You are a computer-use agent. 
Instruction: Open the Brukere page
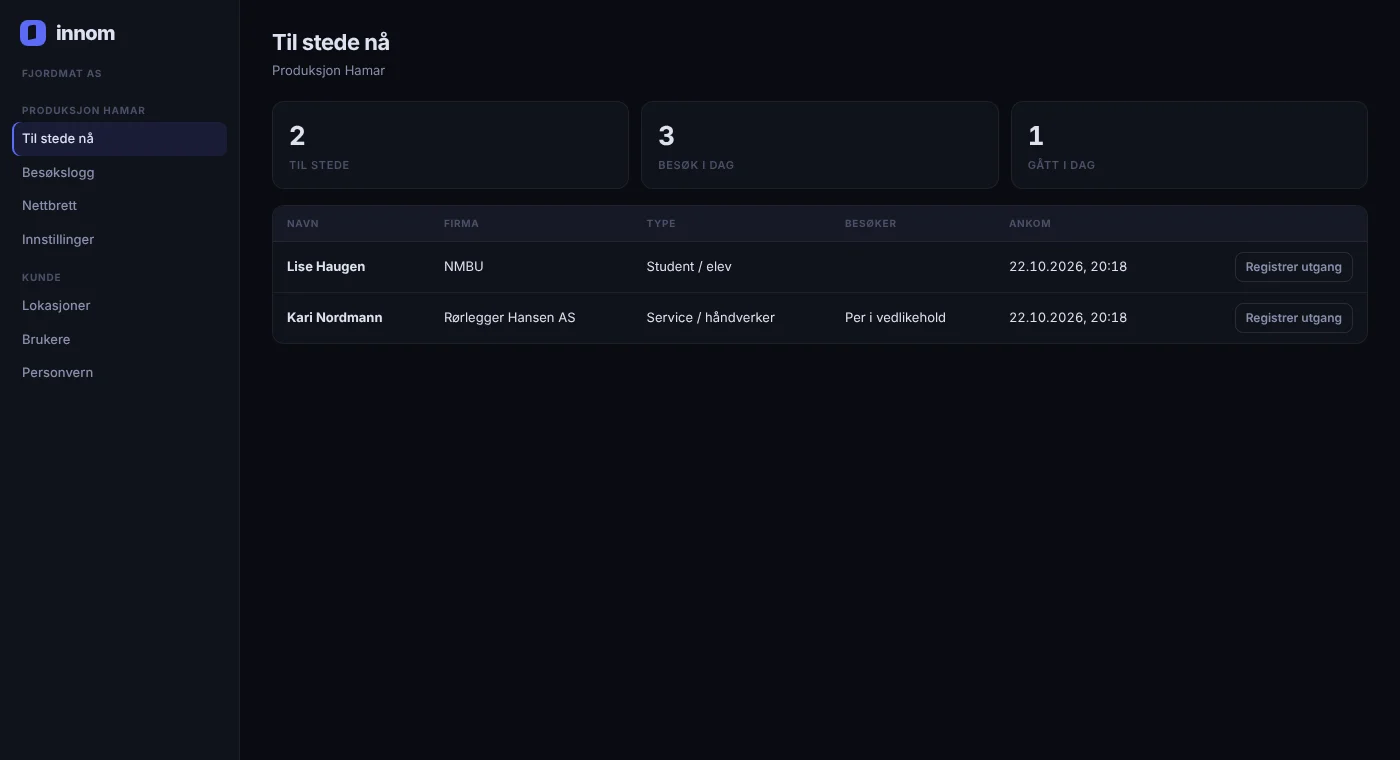point(119,339)
